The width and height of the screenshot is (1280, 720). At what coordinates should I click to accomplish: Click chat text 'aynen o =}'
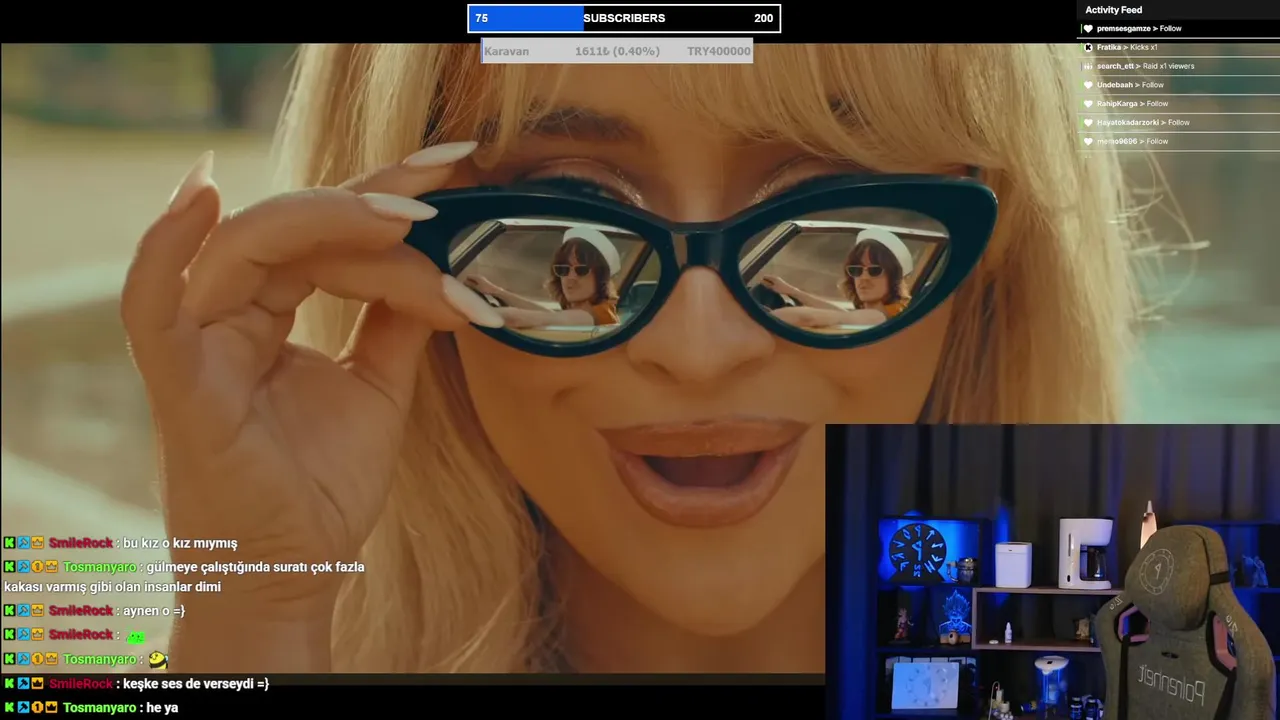click(154, 610)
